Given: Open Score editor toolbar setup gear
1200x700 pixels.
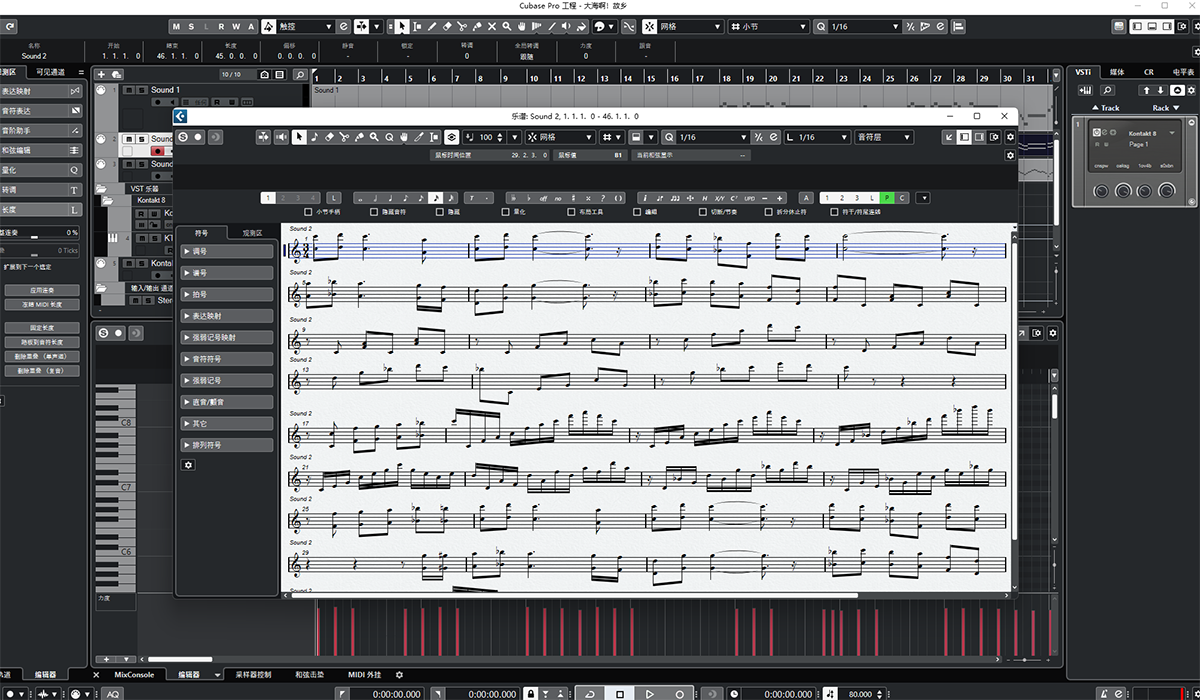Looking at the screenshot, I should pos(1010,137).
